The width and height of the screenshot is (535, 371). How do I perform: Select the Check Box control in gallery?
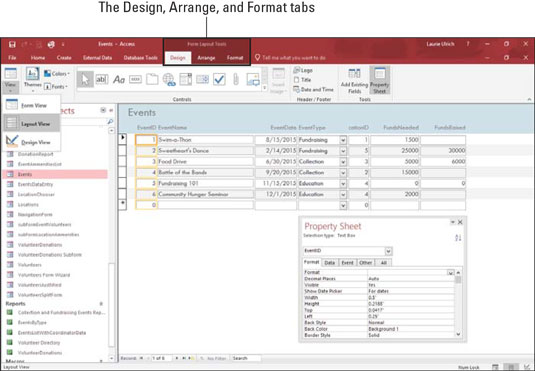[219, 80]
